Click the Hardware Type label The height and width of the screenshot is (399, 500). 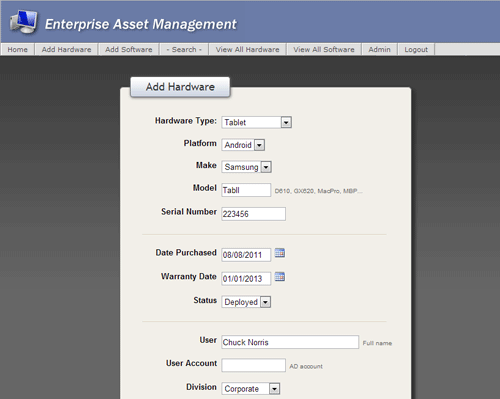click(x=186, y=121)
